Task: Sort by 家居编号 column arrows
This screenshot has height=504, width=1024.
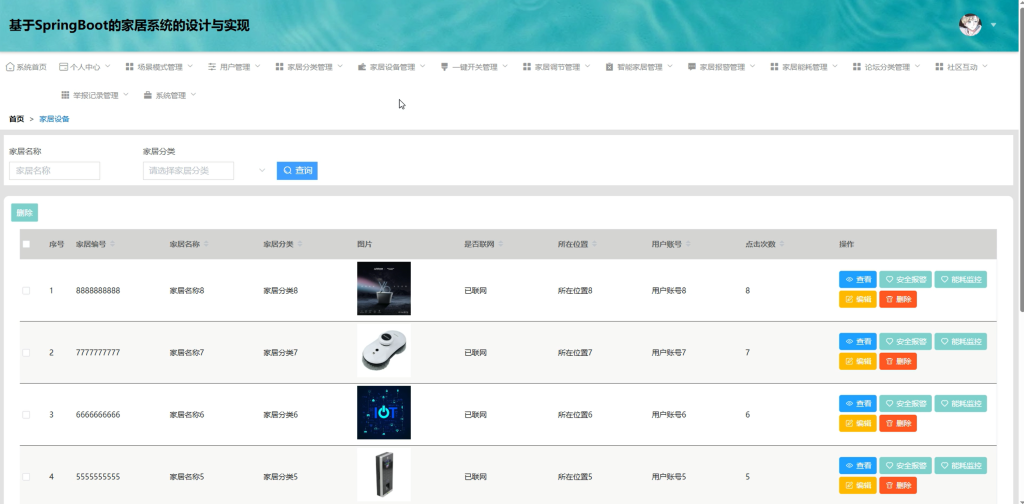Action: click(x=112, y=244)
